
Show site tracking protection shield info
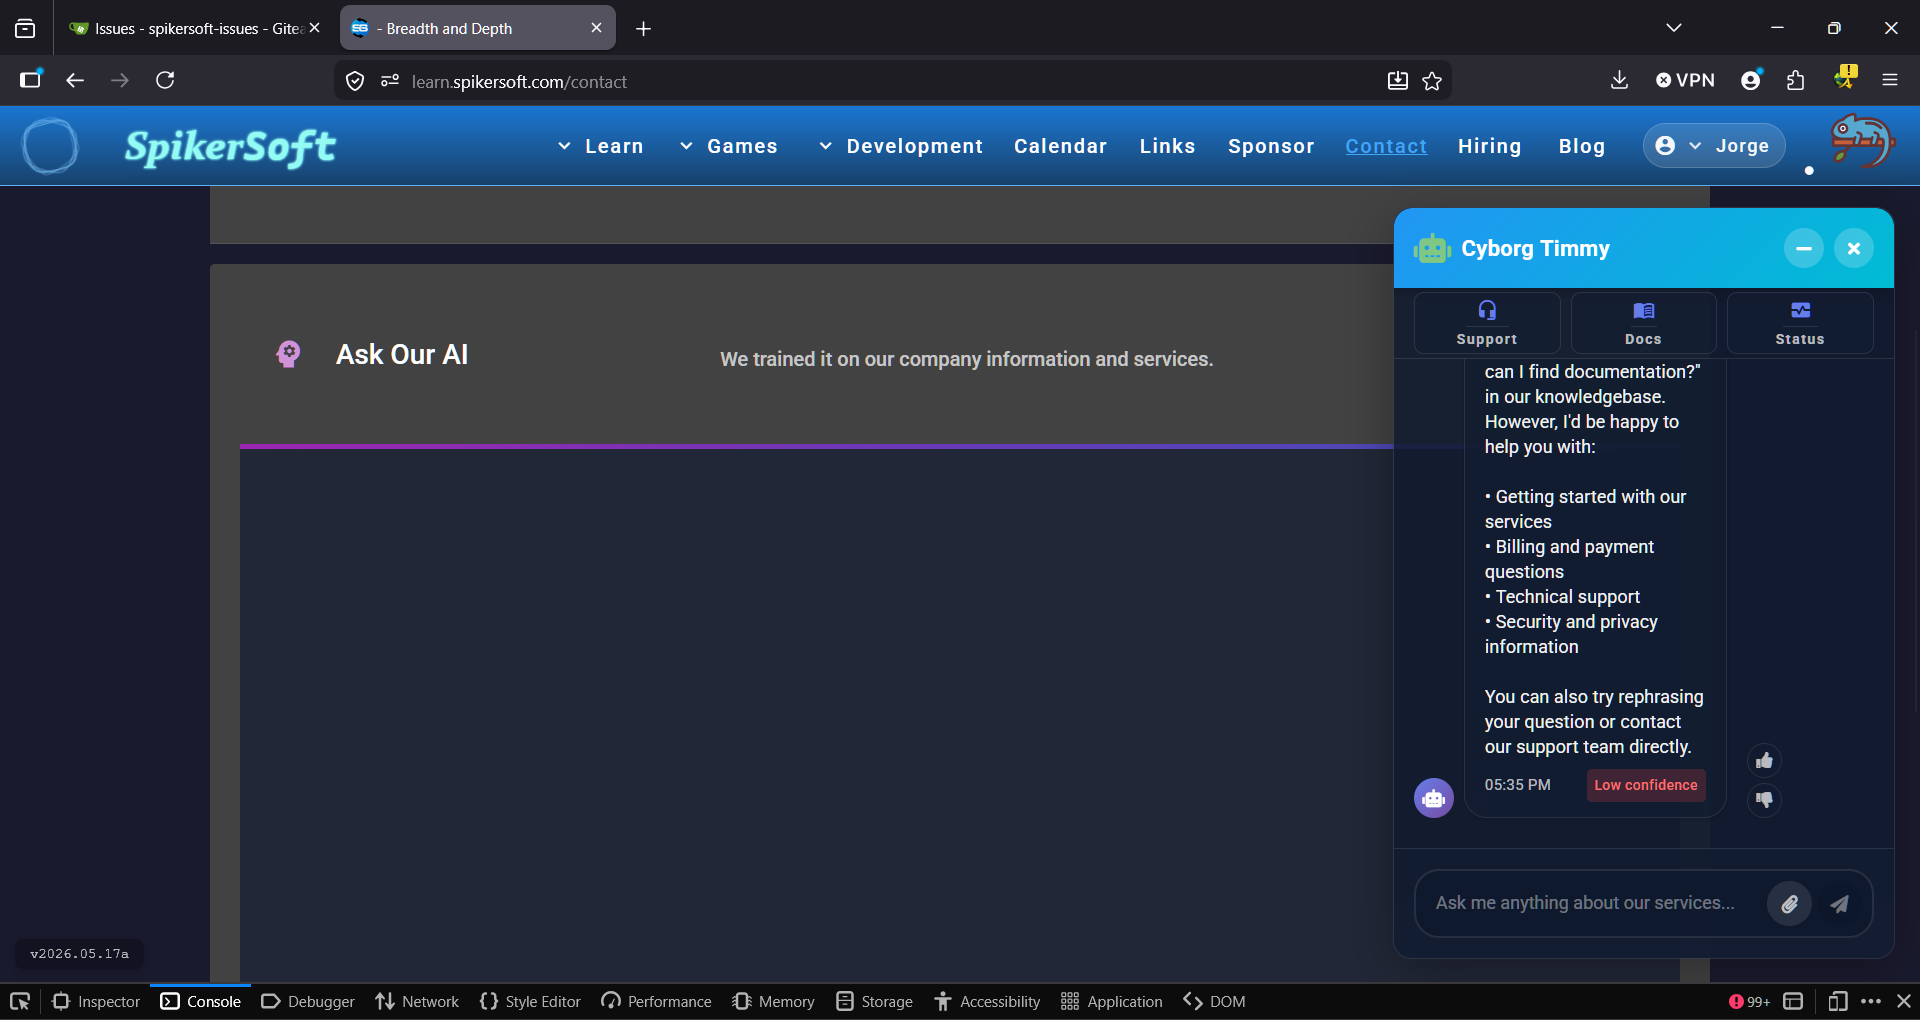tap(355, 81)
